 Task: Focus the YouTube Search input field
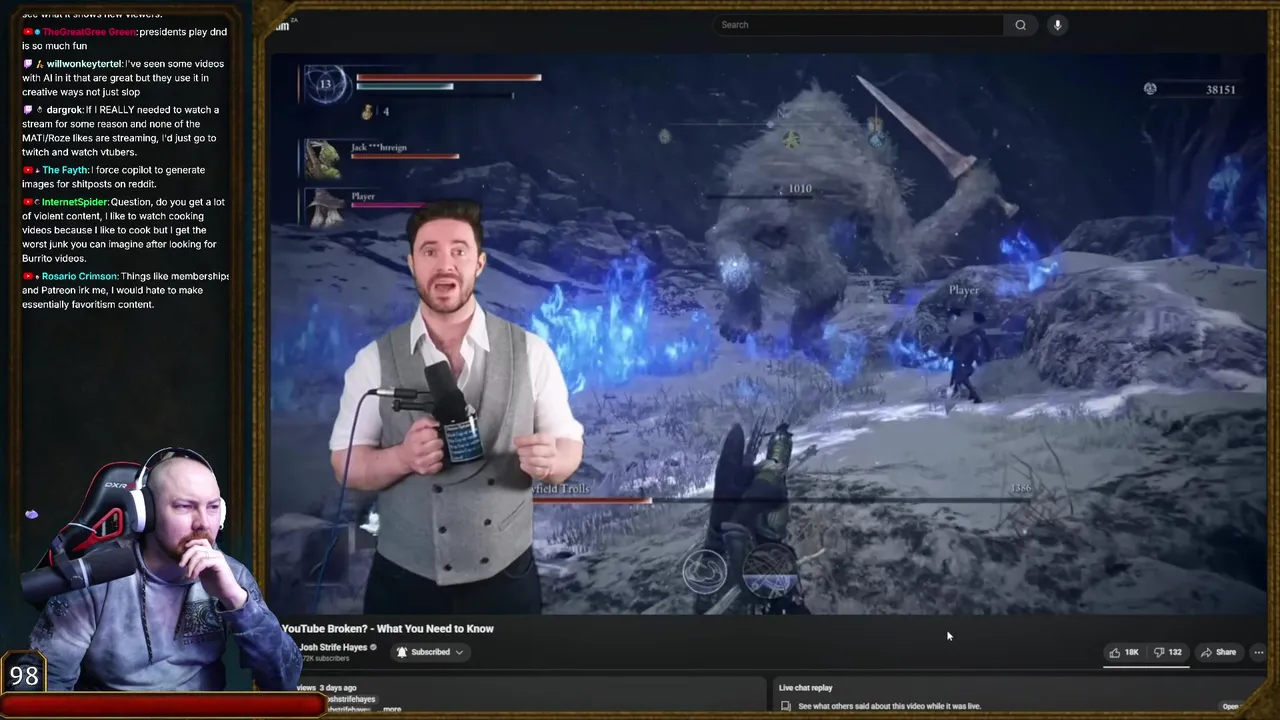coord(861,25)
